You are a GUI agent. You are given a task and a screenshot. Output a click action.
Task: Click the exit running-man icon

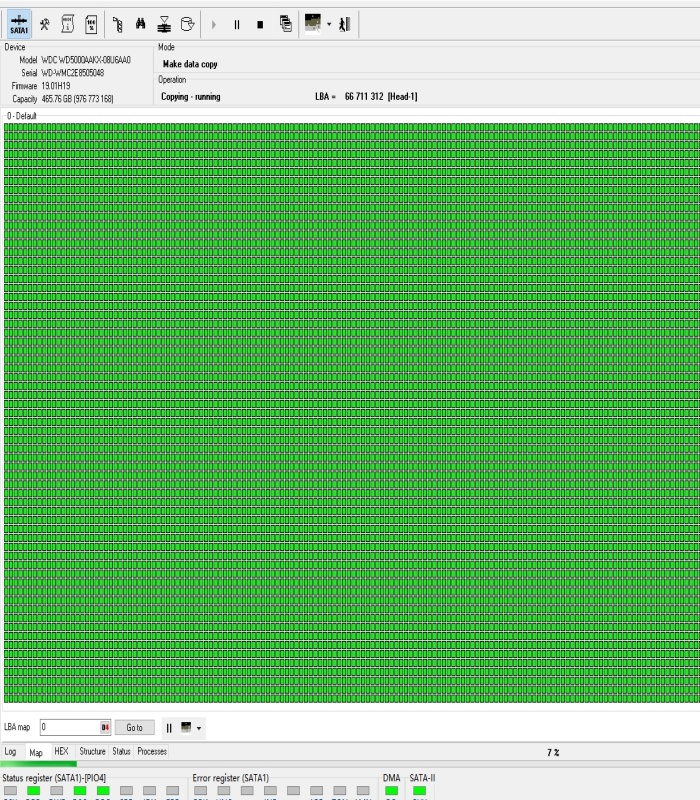coord(344,24)
